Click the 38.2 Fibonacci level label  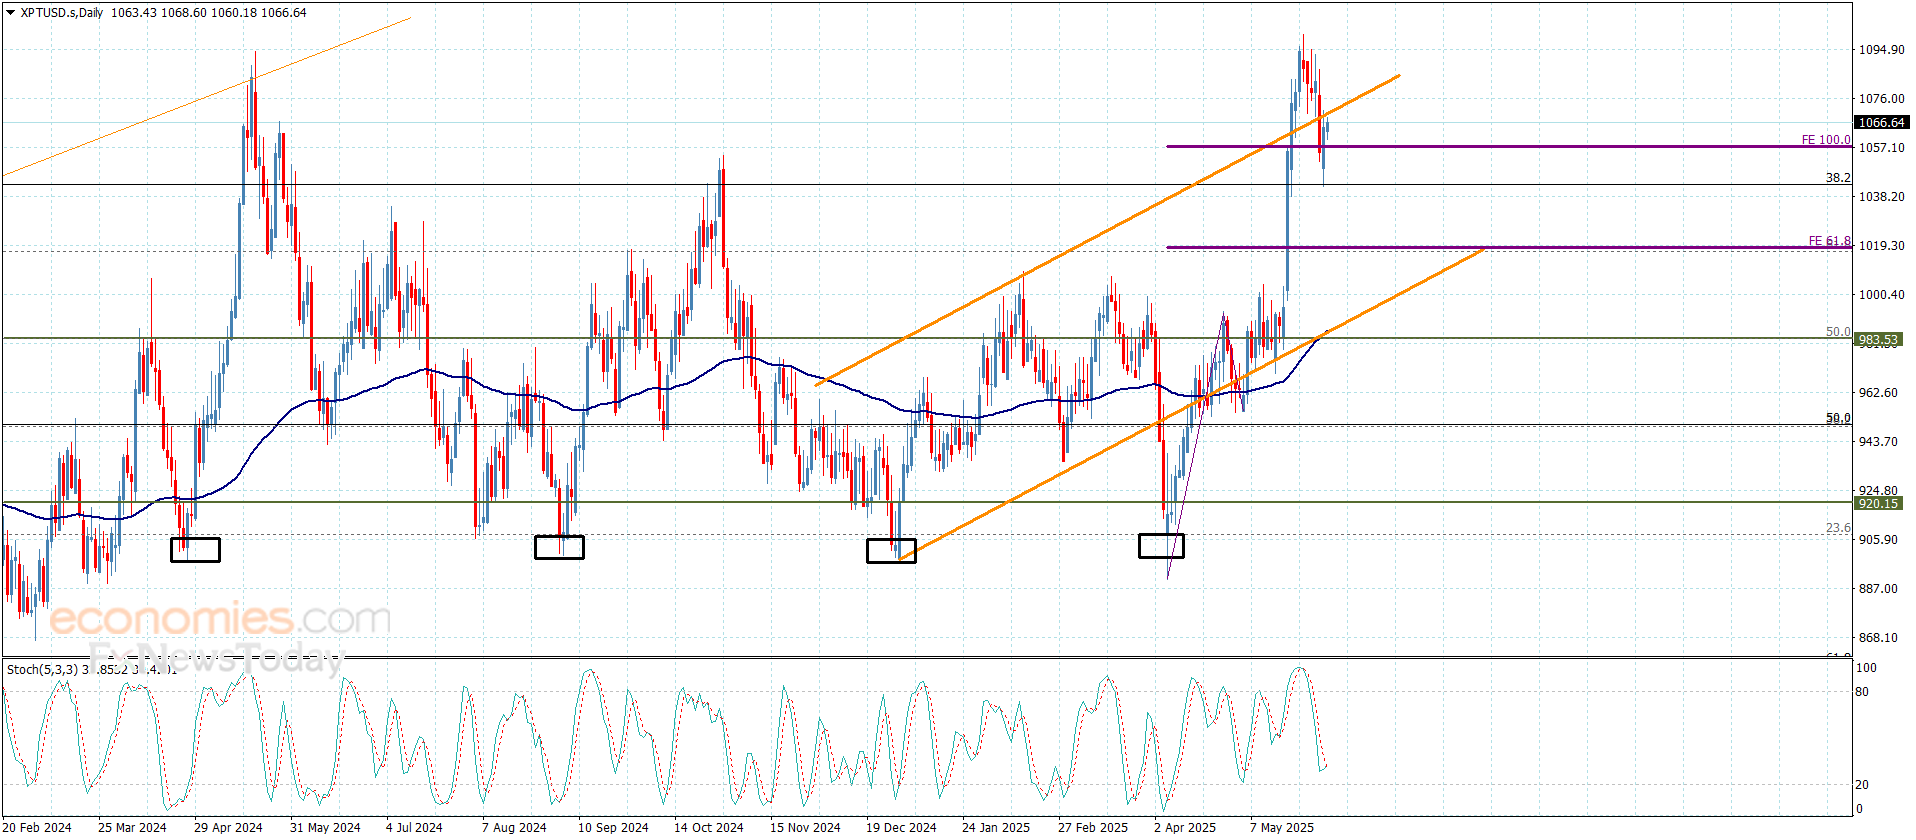click(x=1838, y=178)
